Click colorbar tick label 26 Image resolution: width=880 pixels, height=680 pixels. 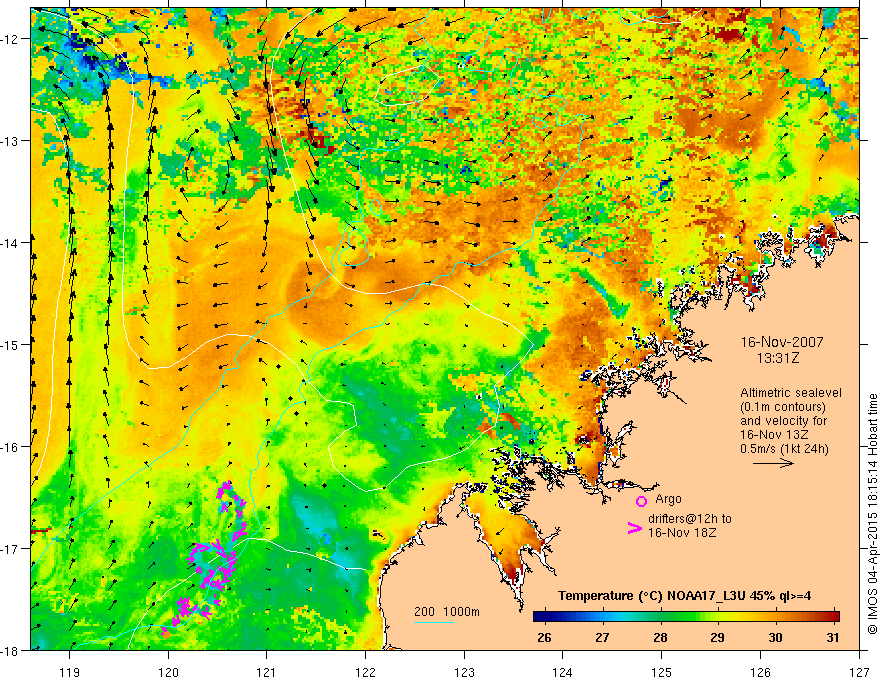[544, 637]
